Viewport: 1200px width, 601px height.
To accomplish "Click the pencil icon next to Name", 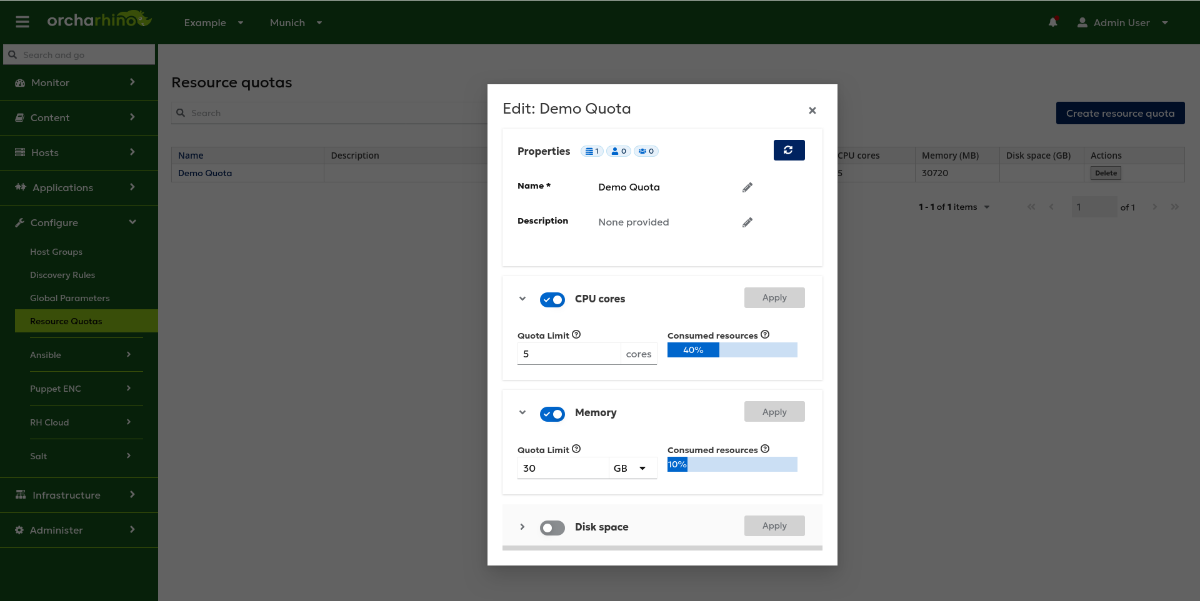I will point(747,187).
